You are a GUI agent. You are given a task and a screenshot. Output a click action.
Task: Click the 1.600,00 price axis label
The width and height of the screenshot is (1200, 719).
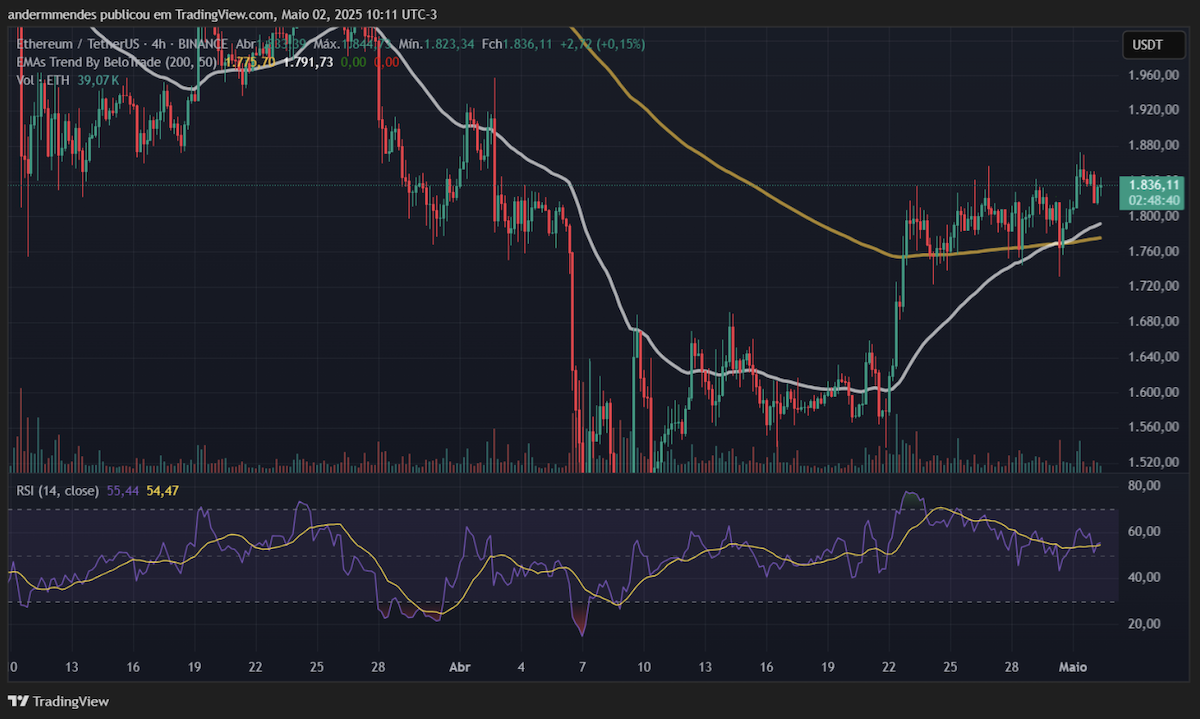pyautogui.click(x=1153, y=392)
